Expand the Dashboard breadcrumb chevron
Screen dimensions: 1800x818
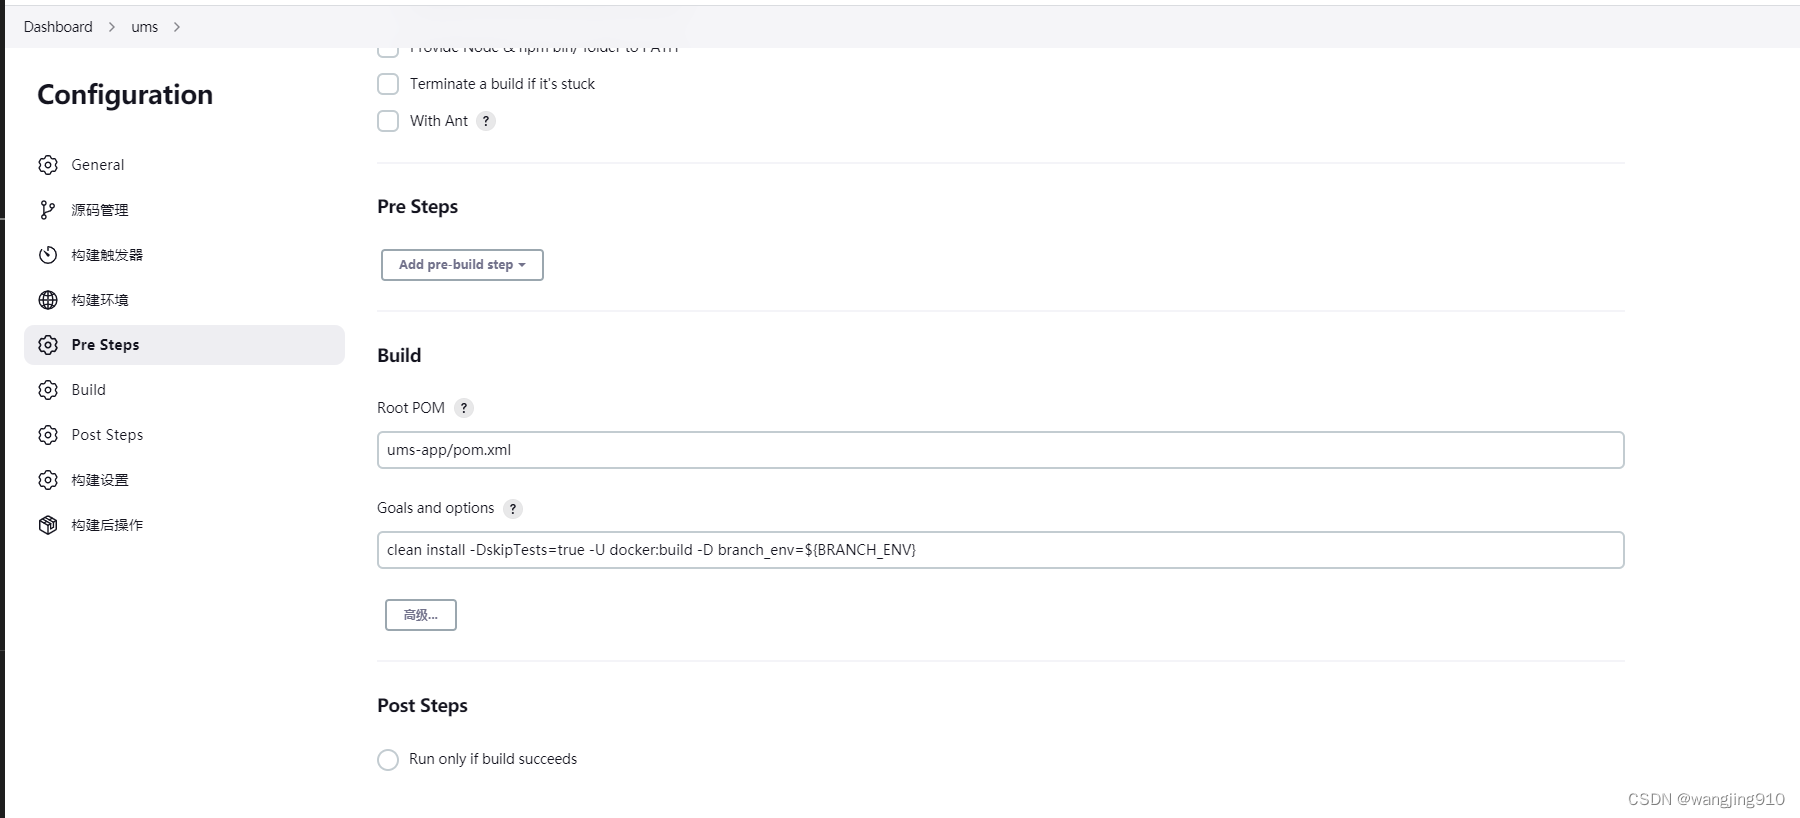(x=112, y=27)
